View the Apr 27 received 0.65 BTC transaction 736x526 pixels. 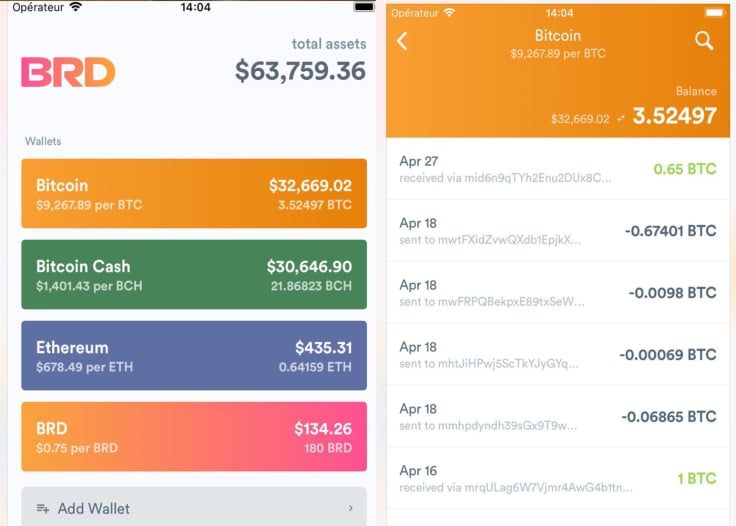(558, 169)
